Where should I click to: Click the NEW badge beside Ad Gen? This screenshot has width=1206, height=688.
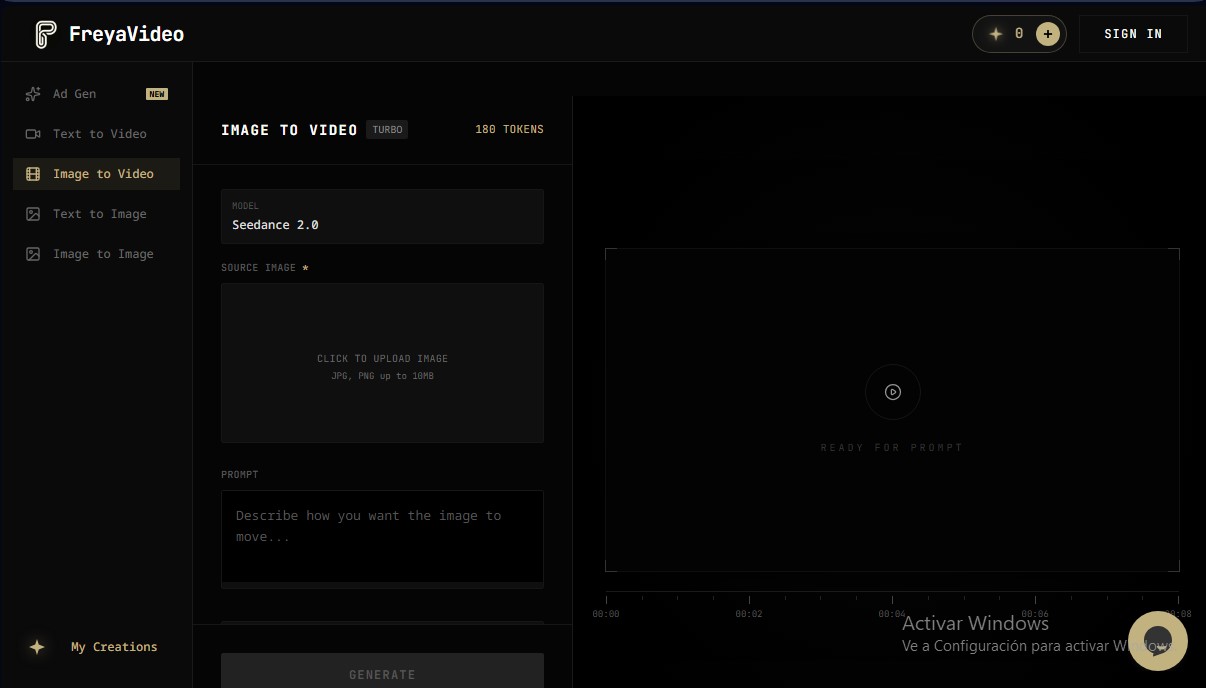pyautogui.click(x=157, y=94)
